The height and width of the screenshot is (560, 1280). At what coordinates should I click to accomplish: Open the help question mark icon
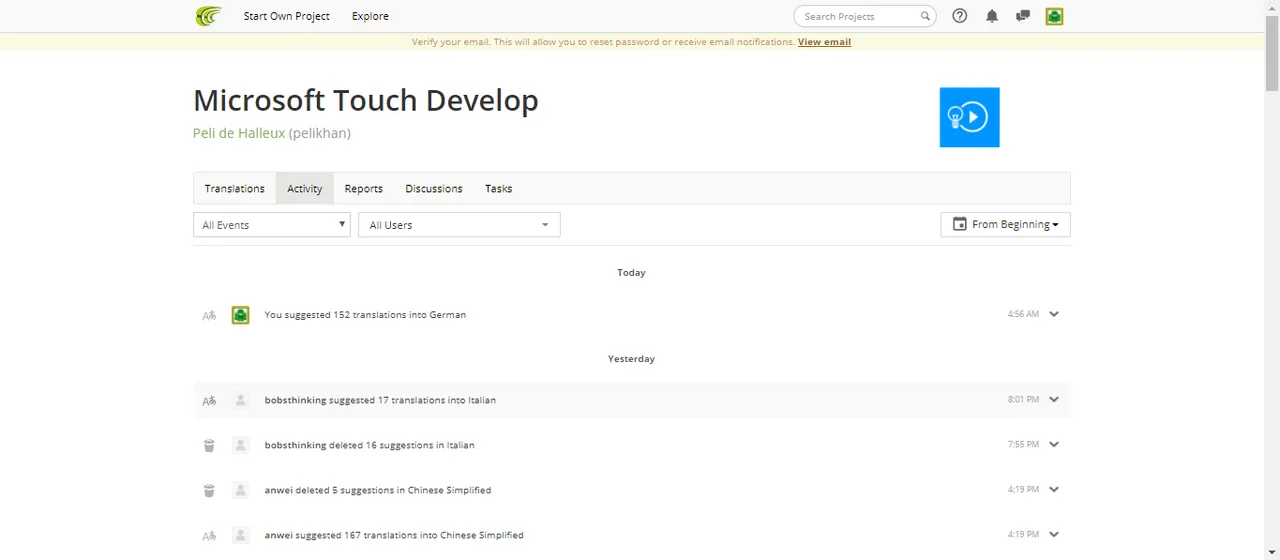coord(960,16)
